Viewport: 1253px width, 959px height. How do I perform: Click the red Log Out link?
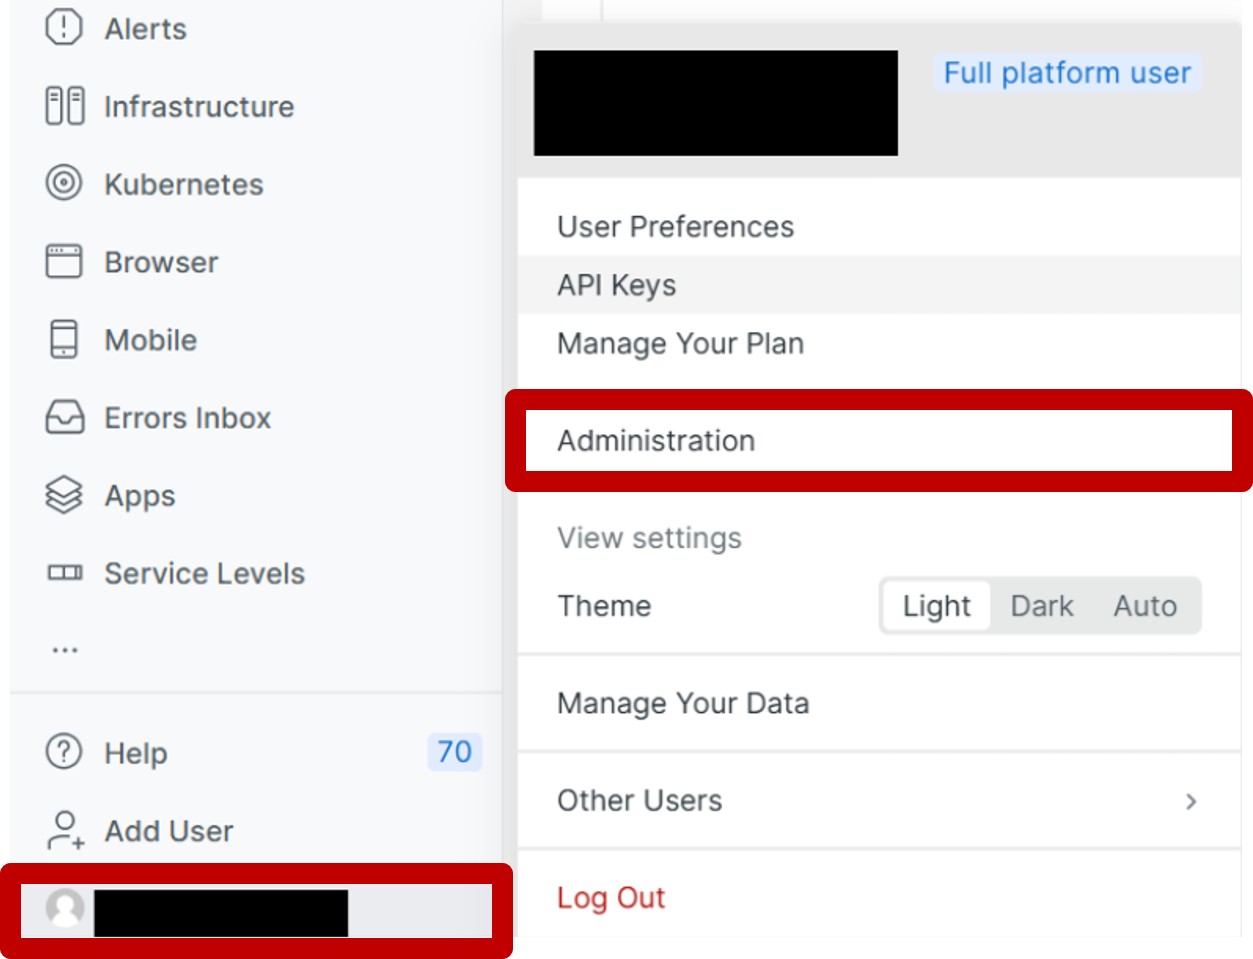[610, 898]
